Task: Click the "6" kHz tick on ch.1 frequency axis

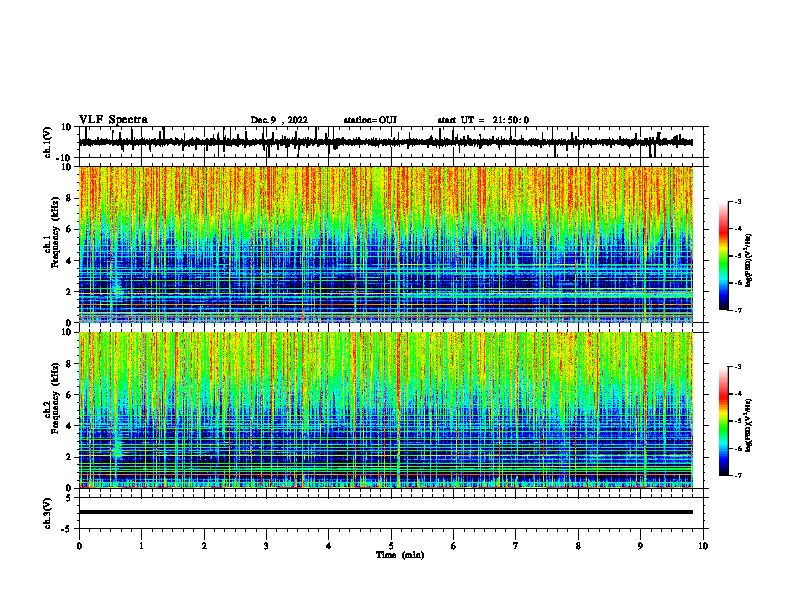Action: (69, 229)
